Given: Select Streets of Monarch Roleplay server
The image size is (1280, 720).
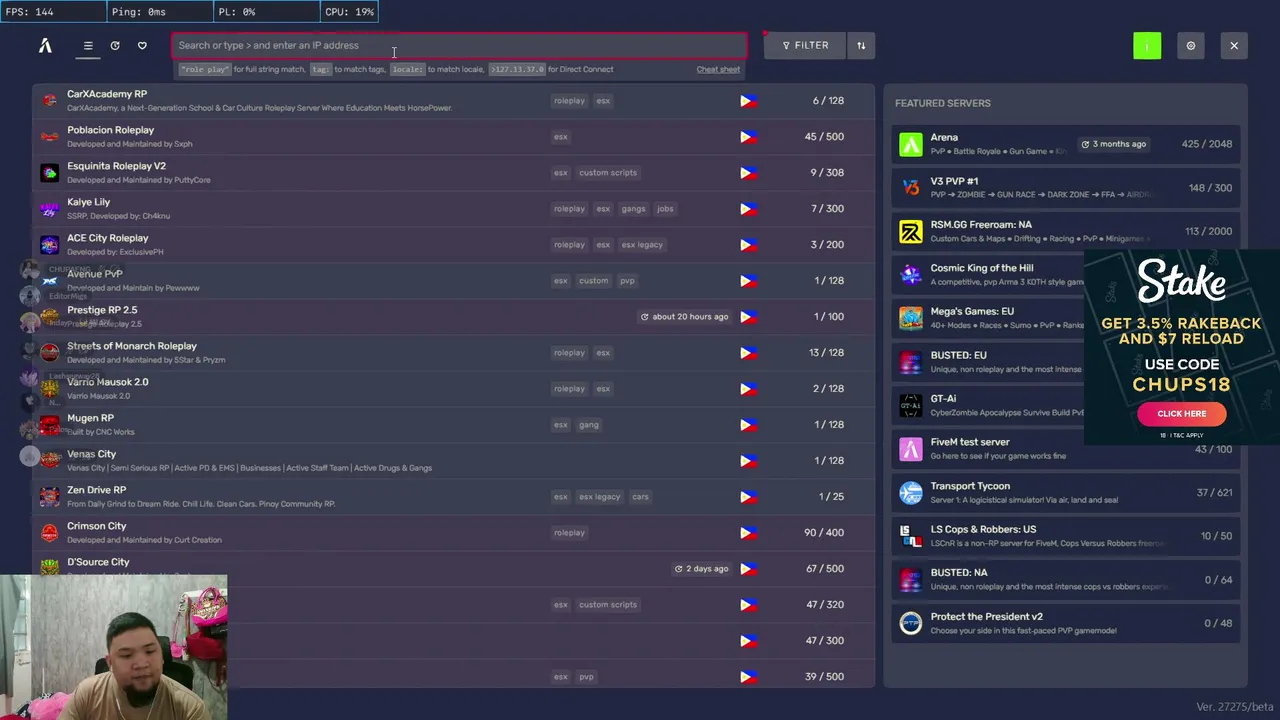Looking at the screenshot, I should pos(453,352).
